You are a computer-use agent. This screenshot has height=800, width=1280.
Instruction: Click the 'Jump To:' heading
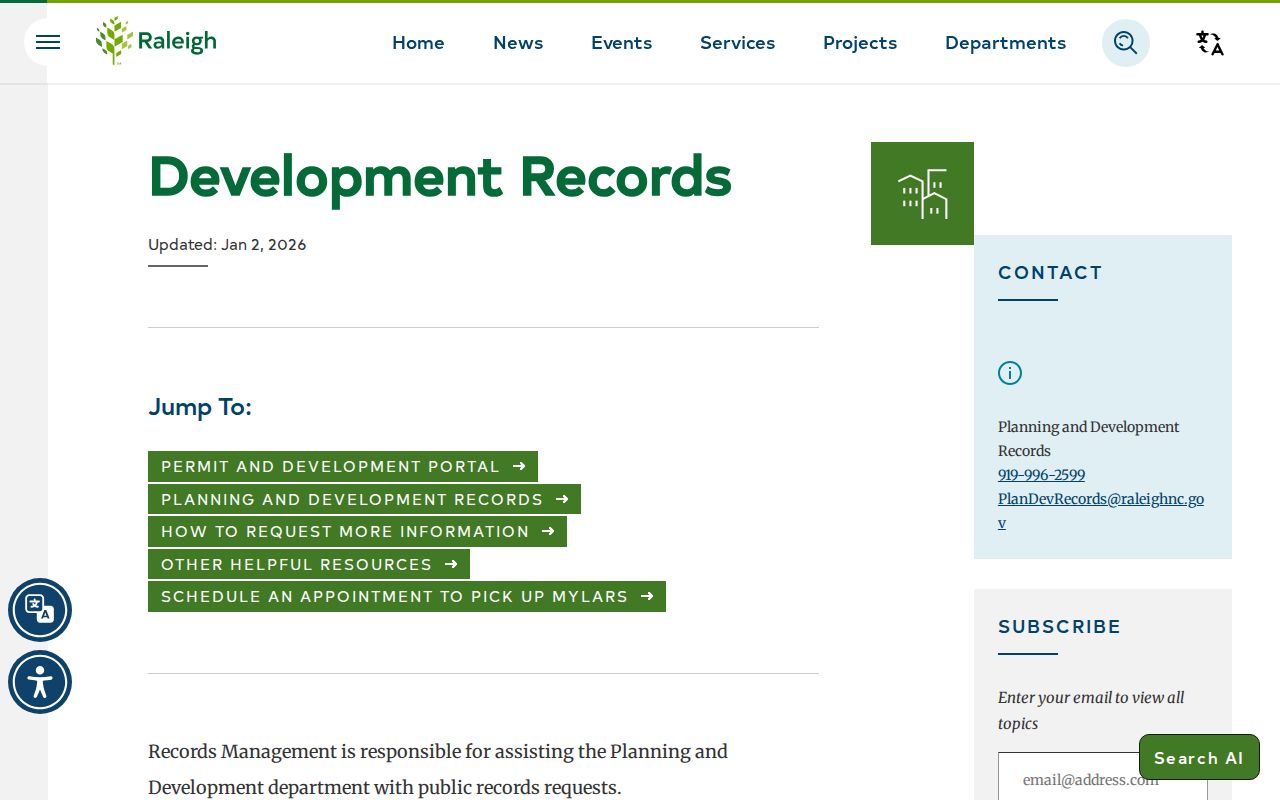(200, 407)
